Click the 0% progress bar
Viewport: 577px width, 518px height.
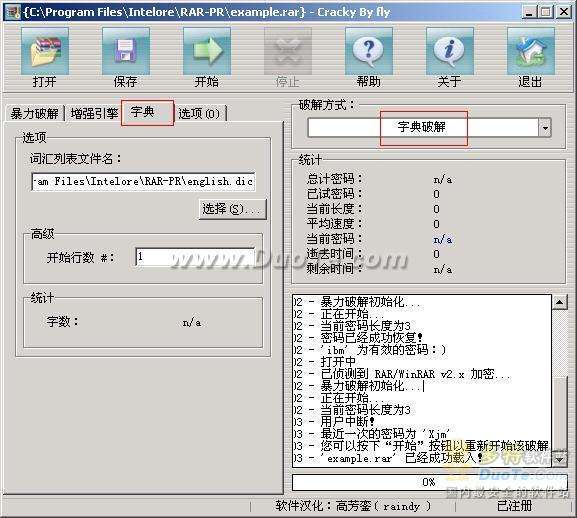coord(429,482)
